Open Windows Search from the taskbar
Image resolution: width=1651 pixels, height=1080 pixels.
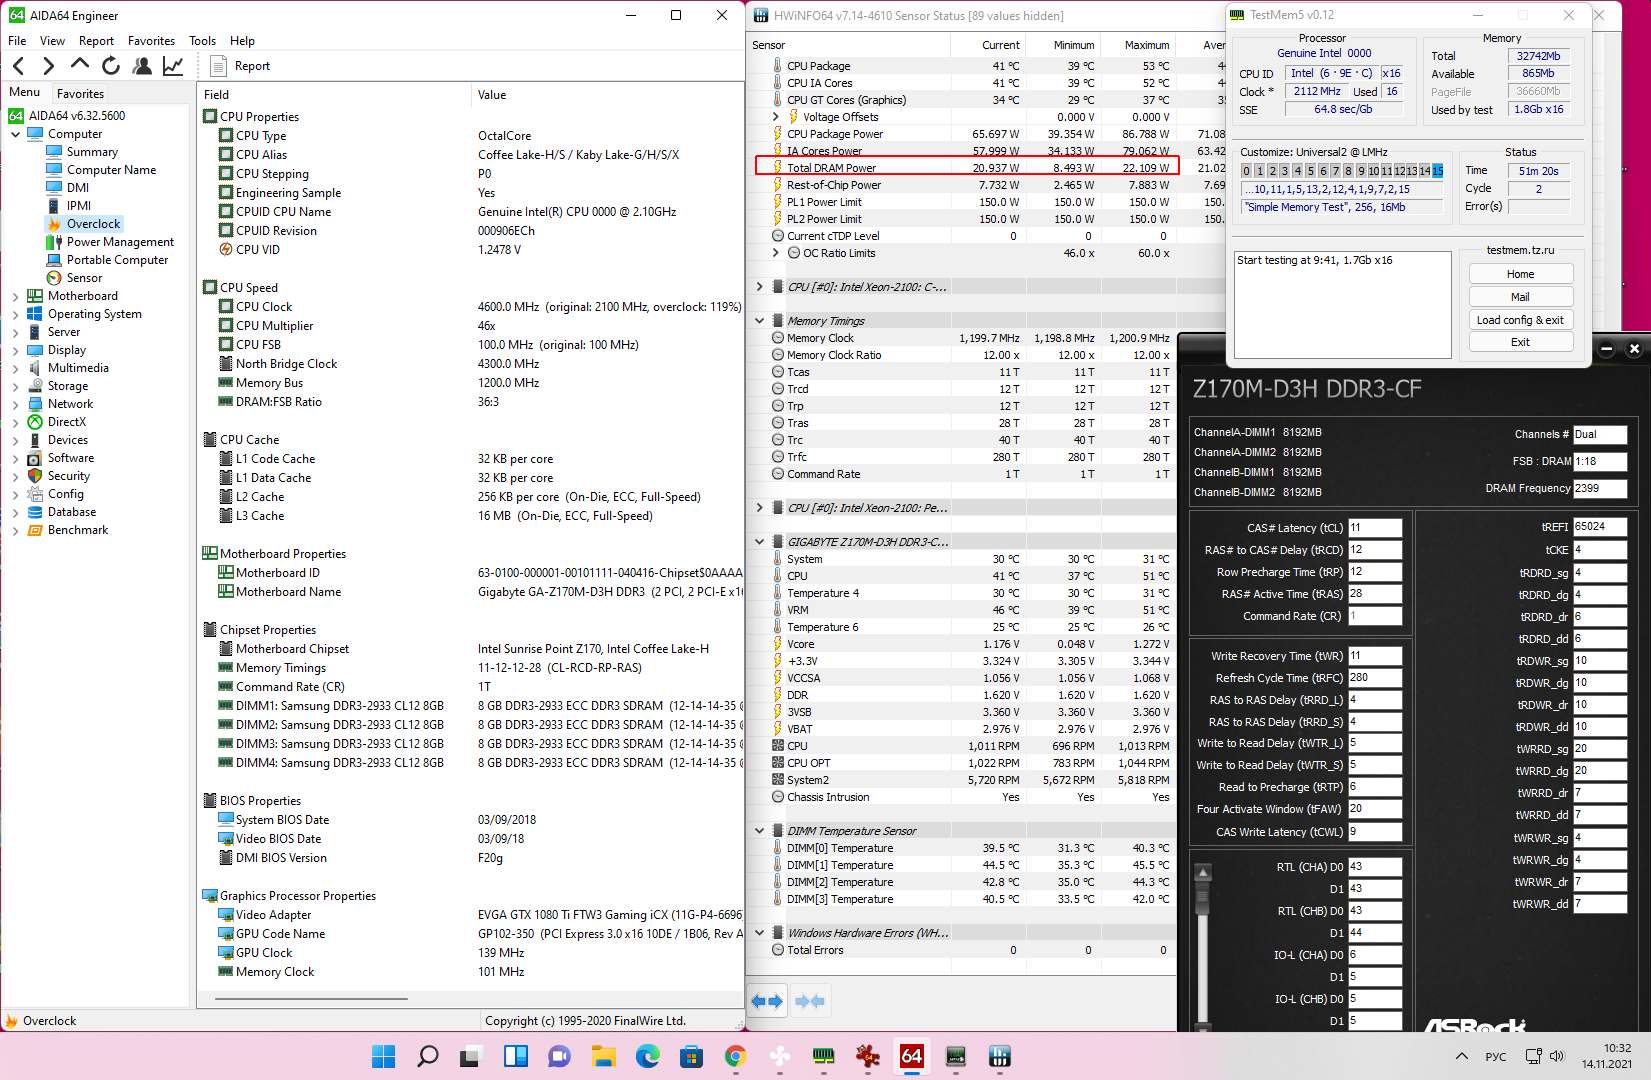pyautogui.click(x=427, y=1056)
